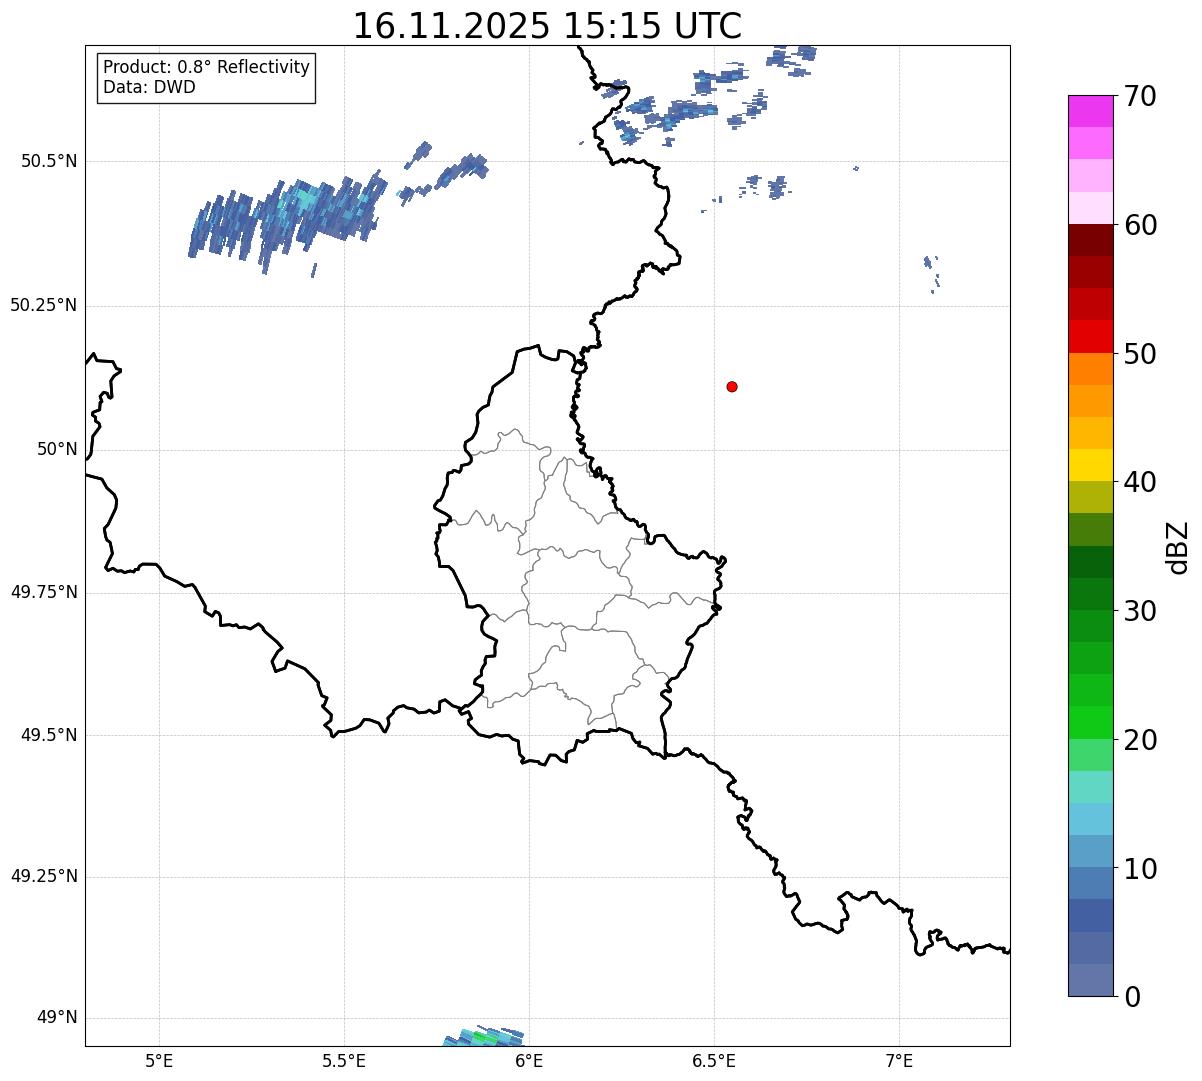Click the 'Data: DWD' label
Screen dimensions: 1202x1081
[x=149, y=87]
